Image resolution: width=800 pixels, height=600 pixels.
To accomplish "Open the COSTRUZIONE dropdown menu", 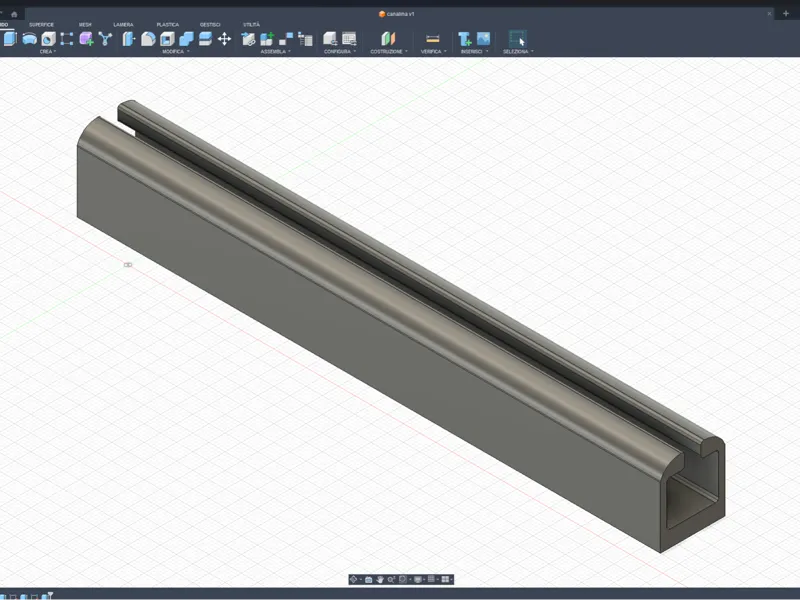I will click(x=389, y=52).
